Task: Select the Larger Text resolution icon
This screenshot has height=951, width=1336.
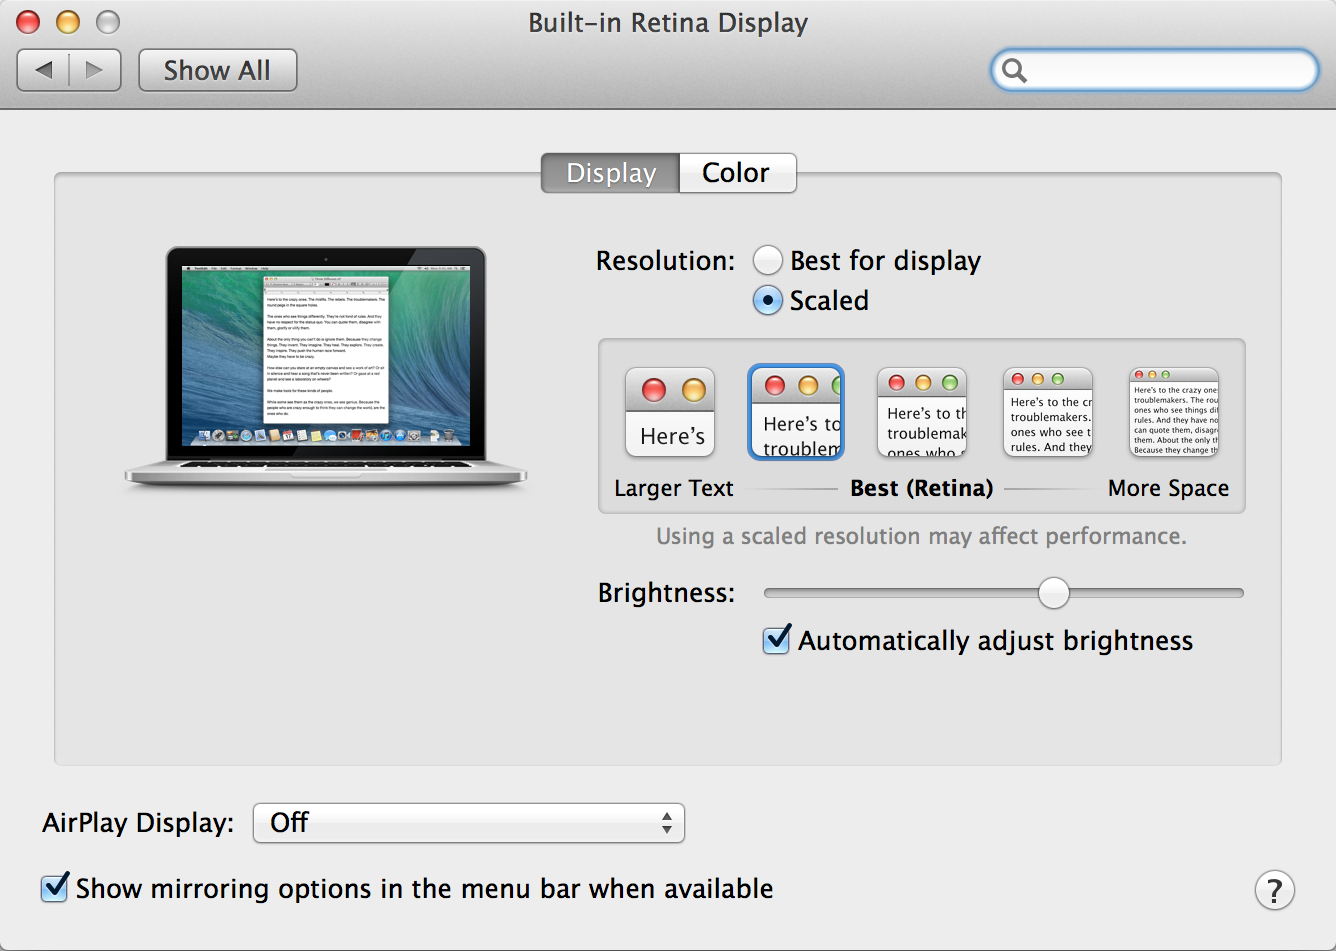Action: [x=670, y=412]
